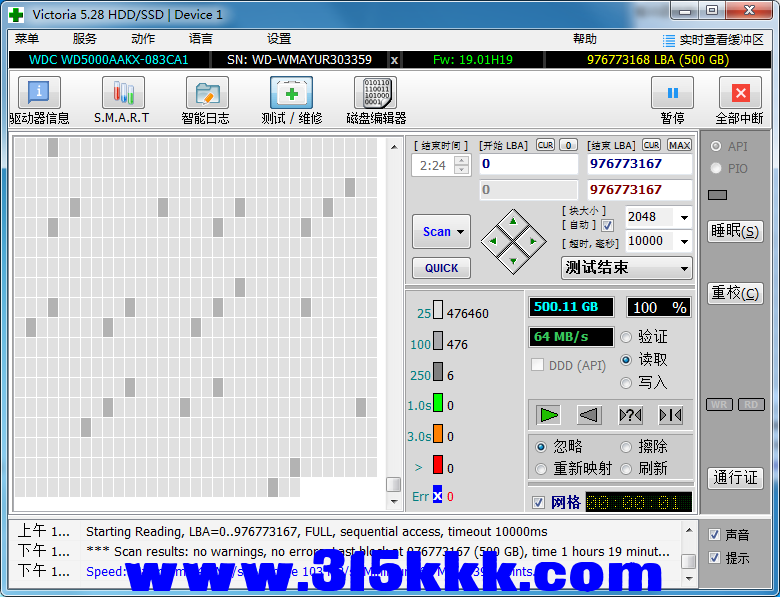
Task: Click the up arrow of navigation diamond
Action: tap(513, 221)
